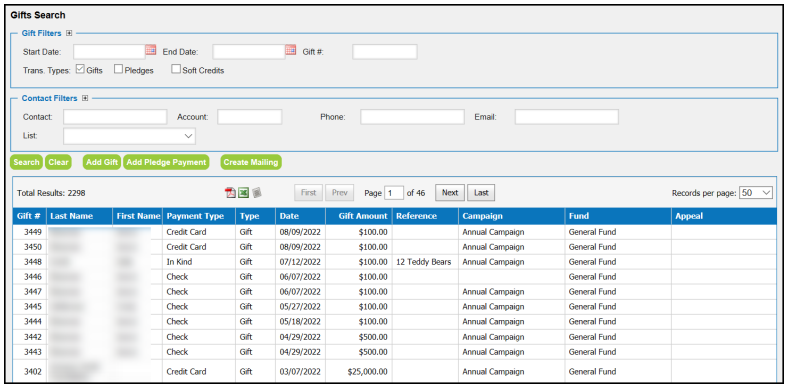
Task: Click the Clear button
Action: [58, 162]
